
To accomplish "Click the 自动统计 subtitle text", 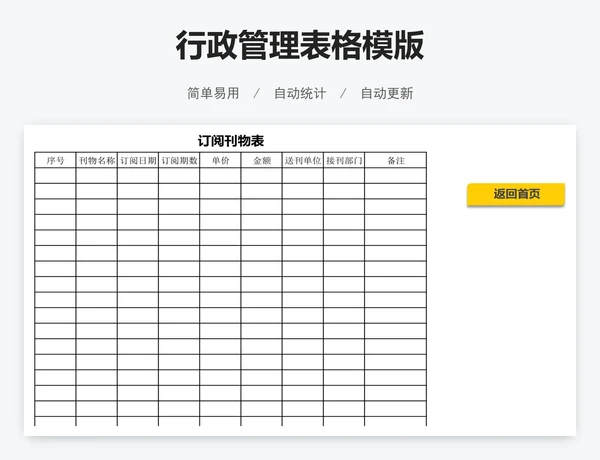I will pos(299,93).
